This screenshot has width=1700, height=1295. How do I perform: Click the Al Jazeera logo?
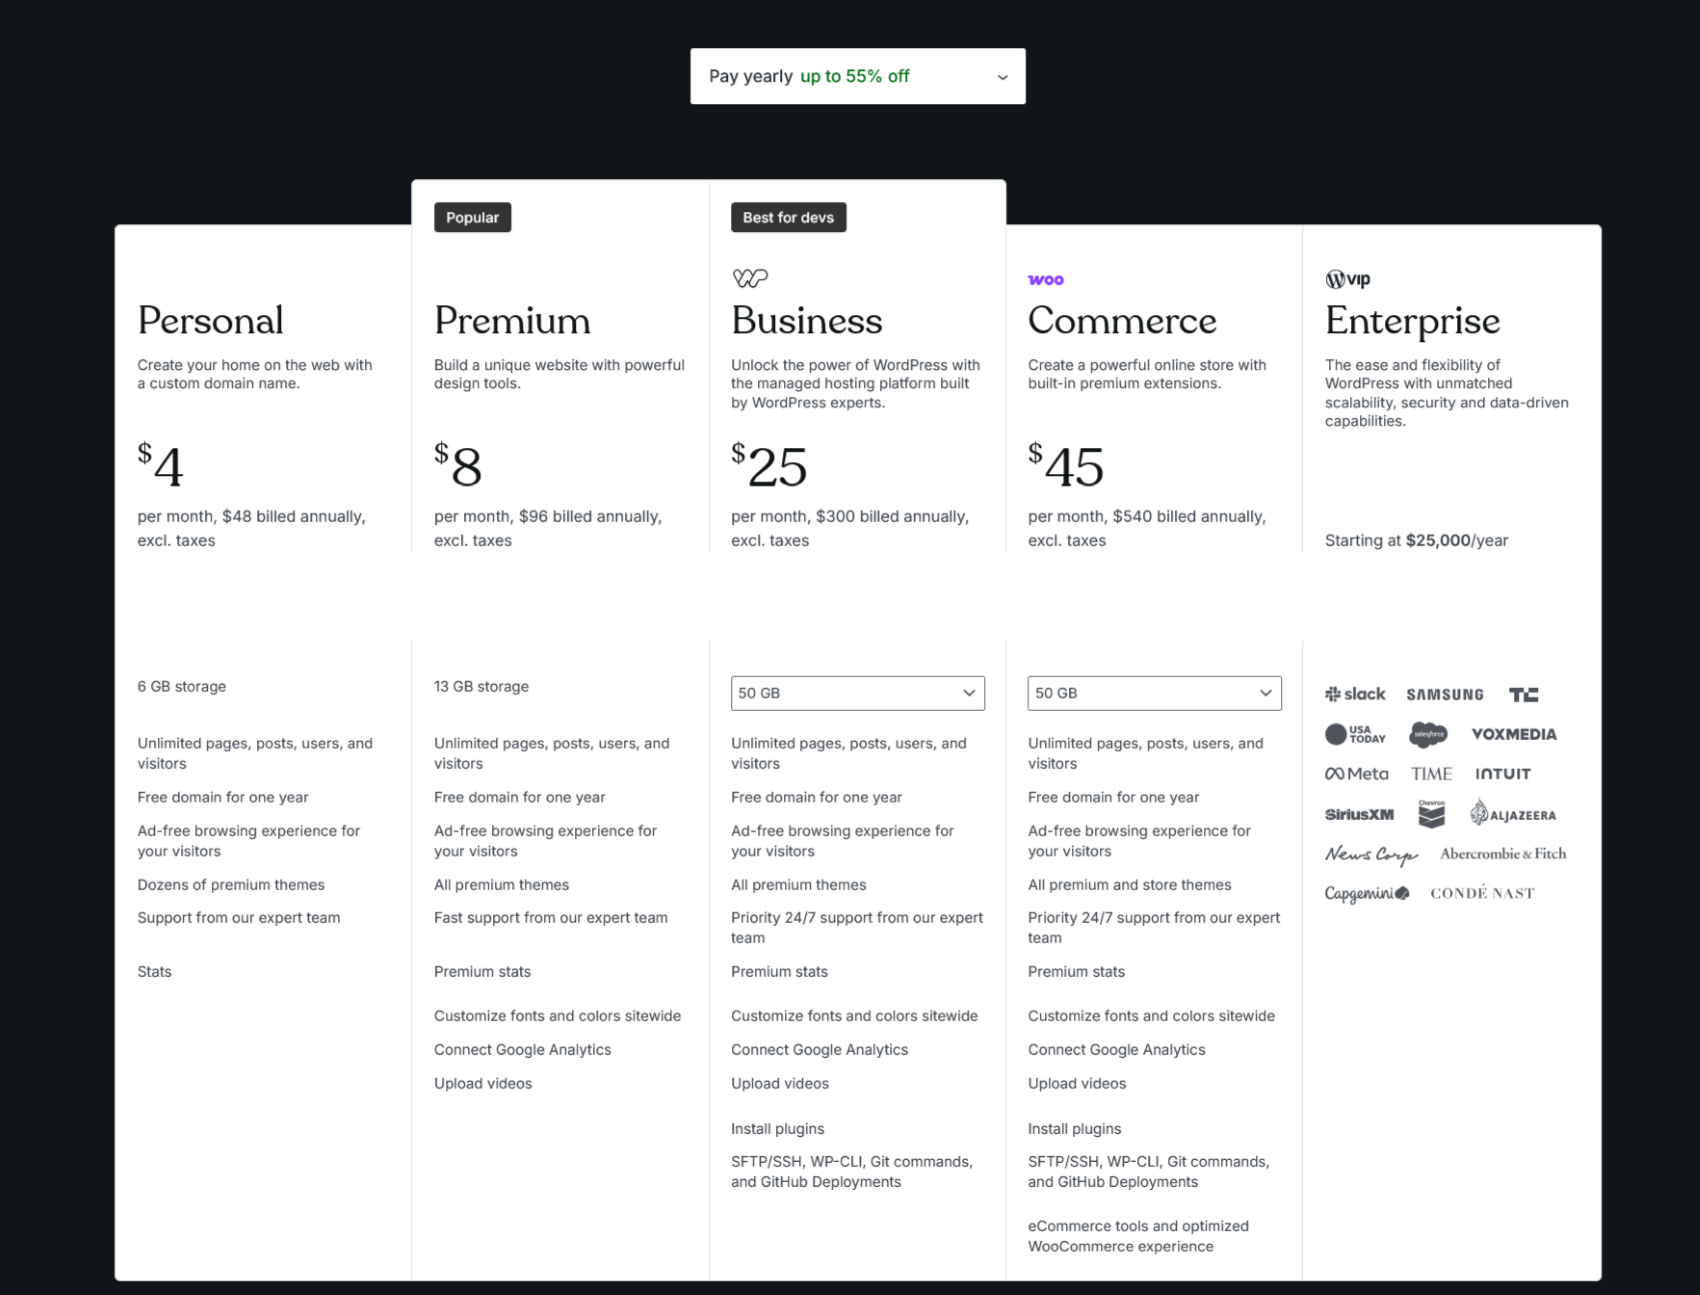point(1512,814)
